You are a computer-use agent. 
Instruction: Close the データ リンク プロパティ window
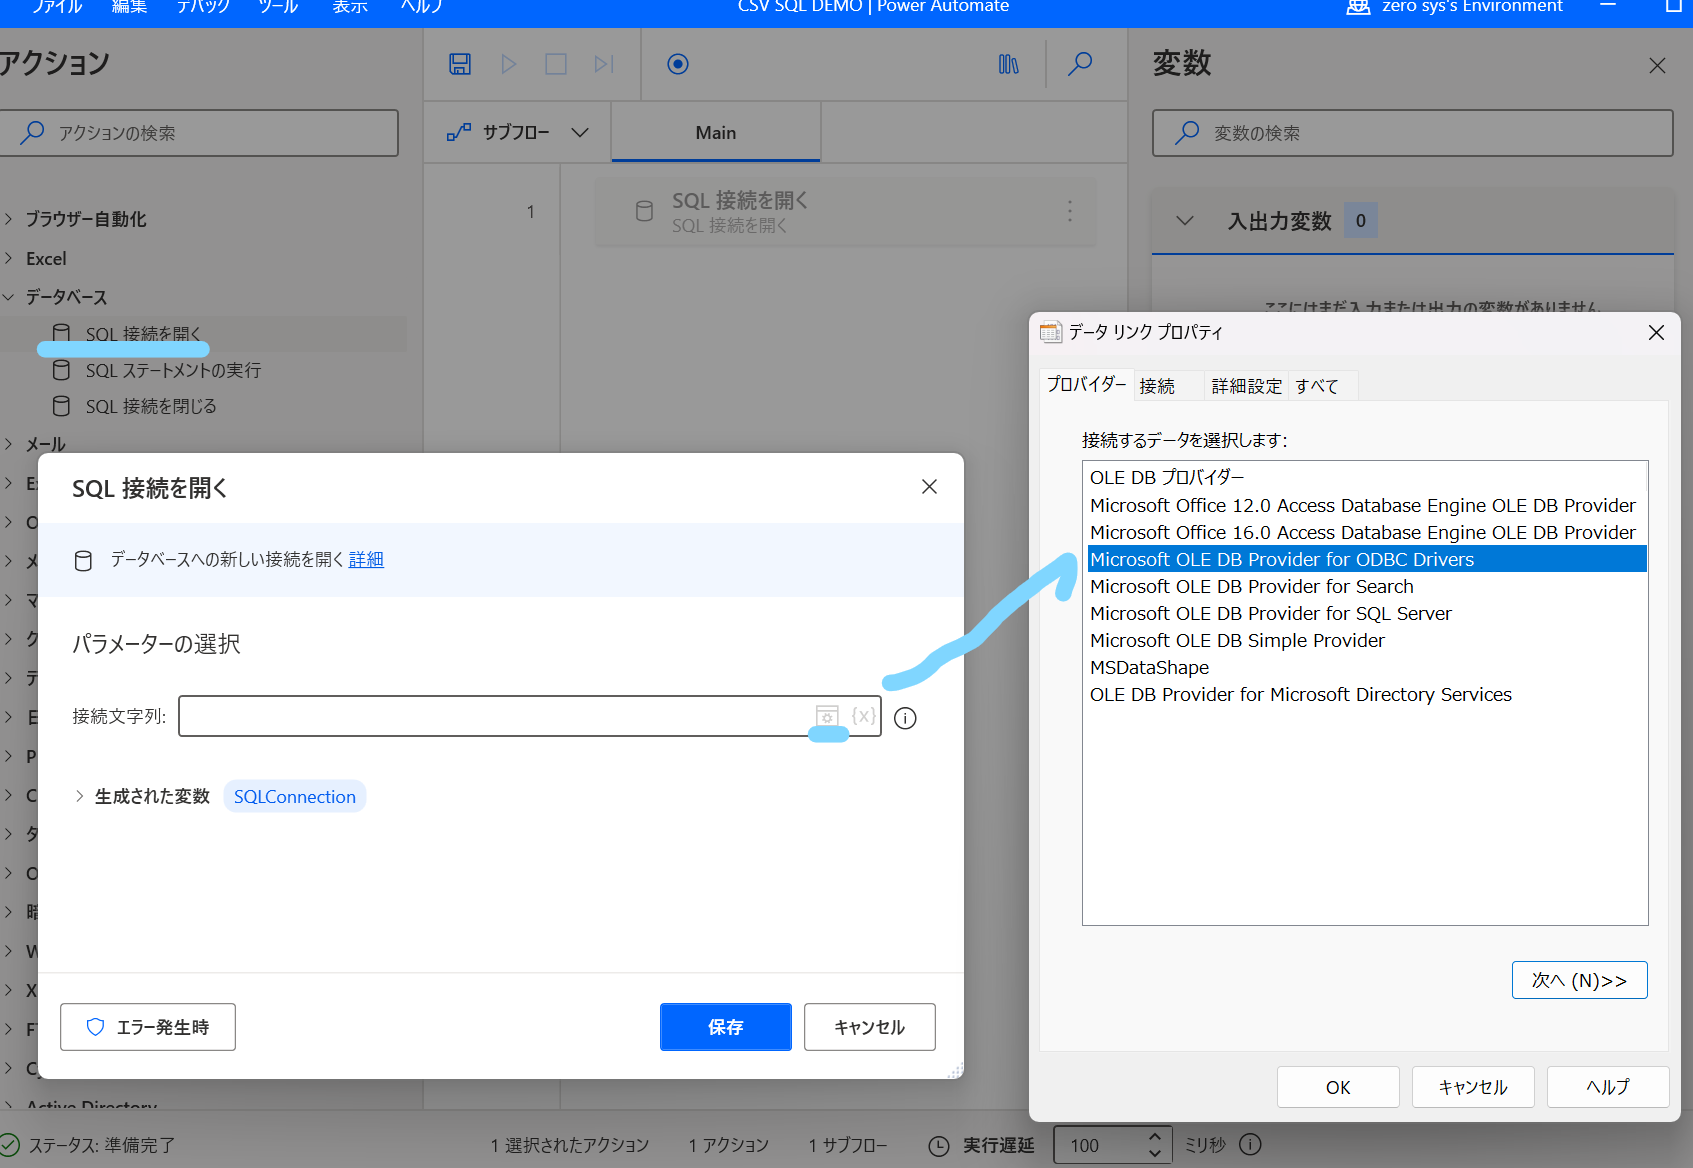(x=1656, y=332)
